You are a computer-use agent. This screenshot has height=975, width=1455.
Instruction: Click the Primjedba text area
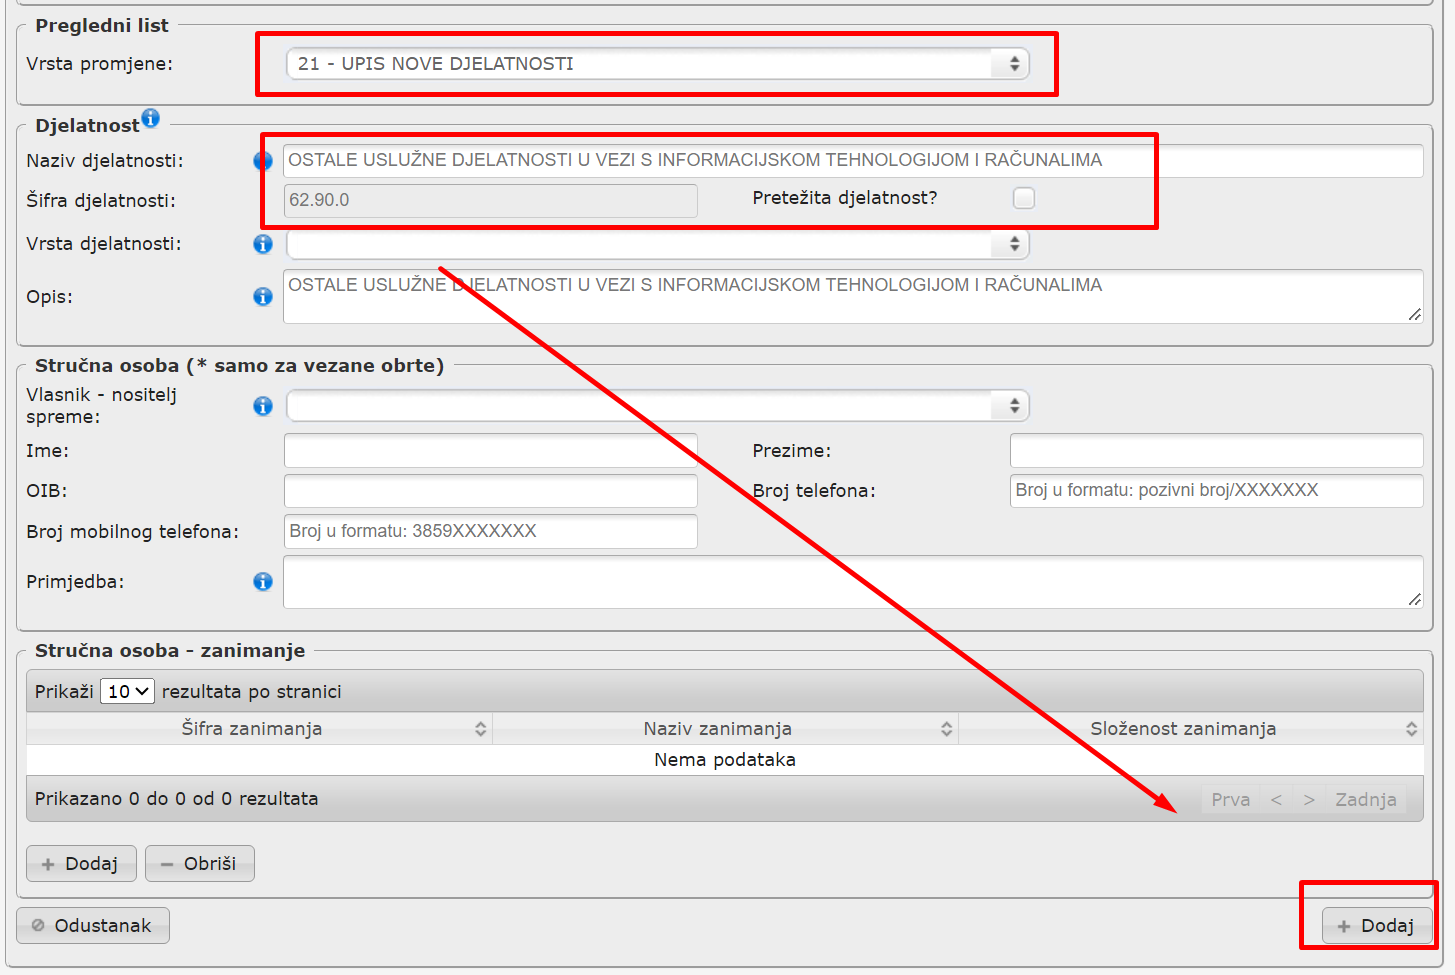(x=853, y=582)
